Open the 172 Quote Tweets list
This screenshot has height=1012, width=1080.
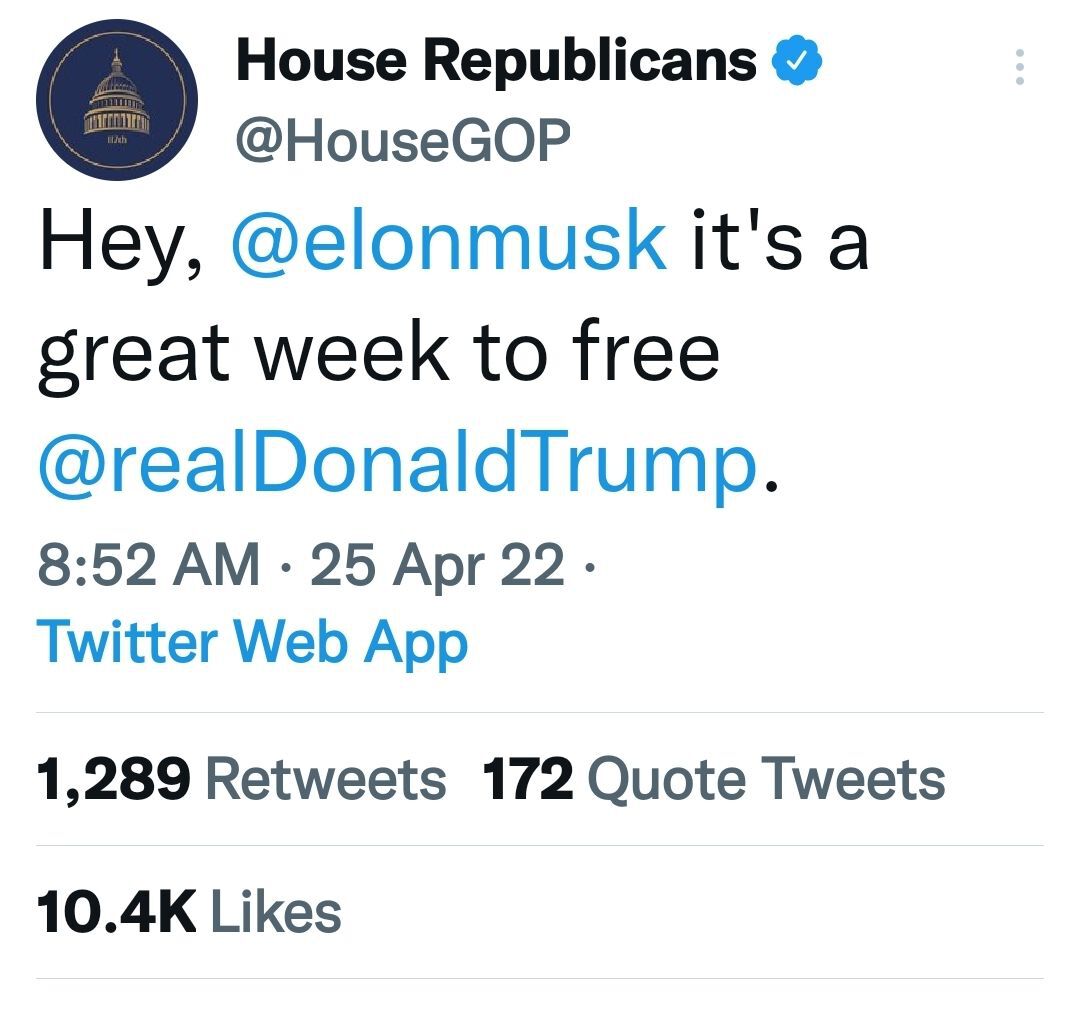pos(713,778)
